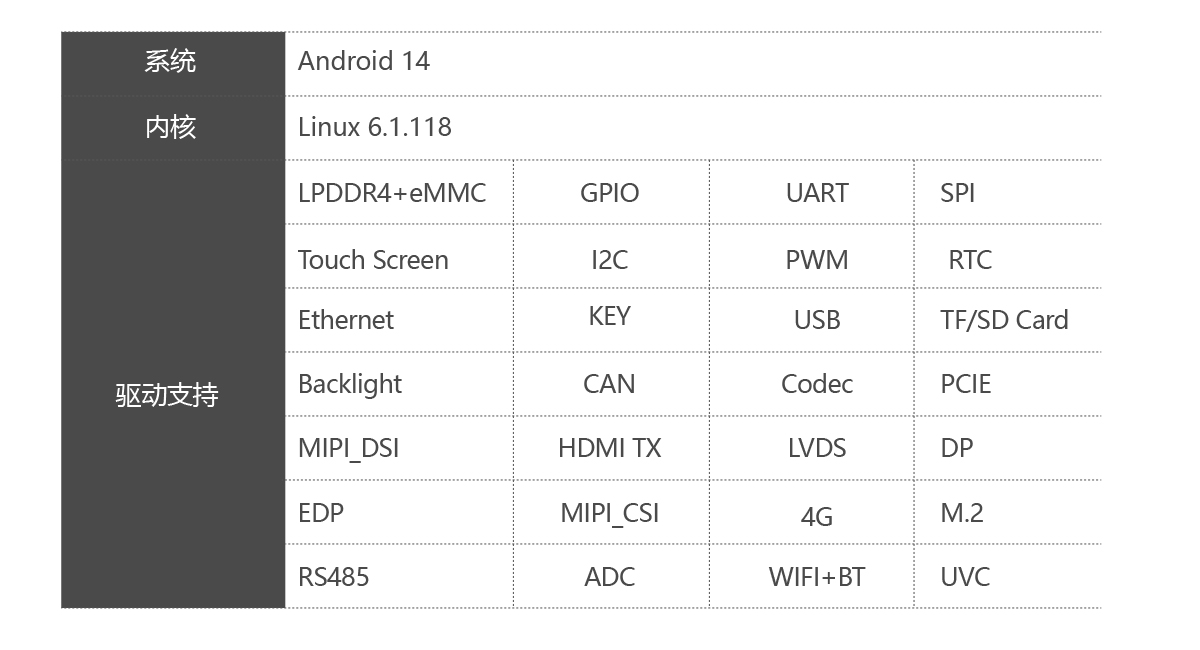Click the PWM table cell

pyautogui.click(x=817, y=260)
